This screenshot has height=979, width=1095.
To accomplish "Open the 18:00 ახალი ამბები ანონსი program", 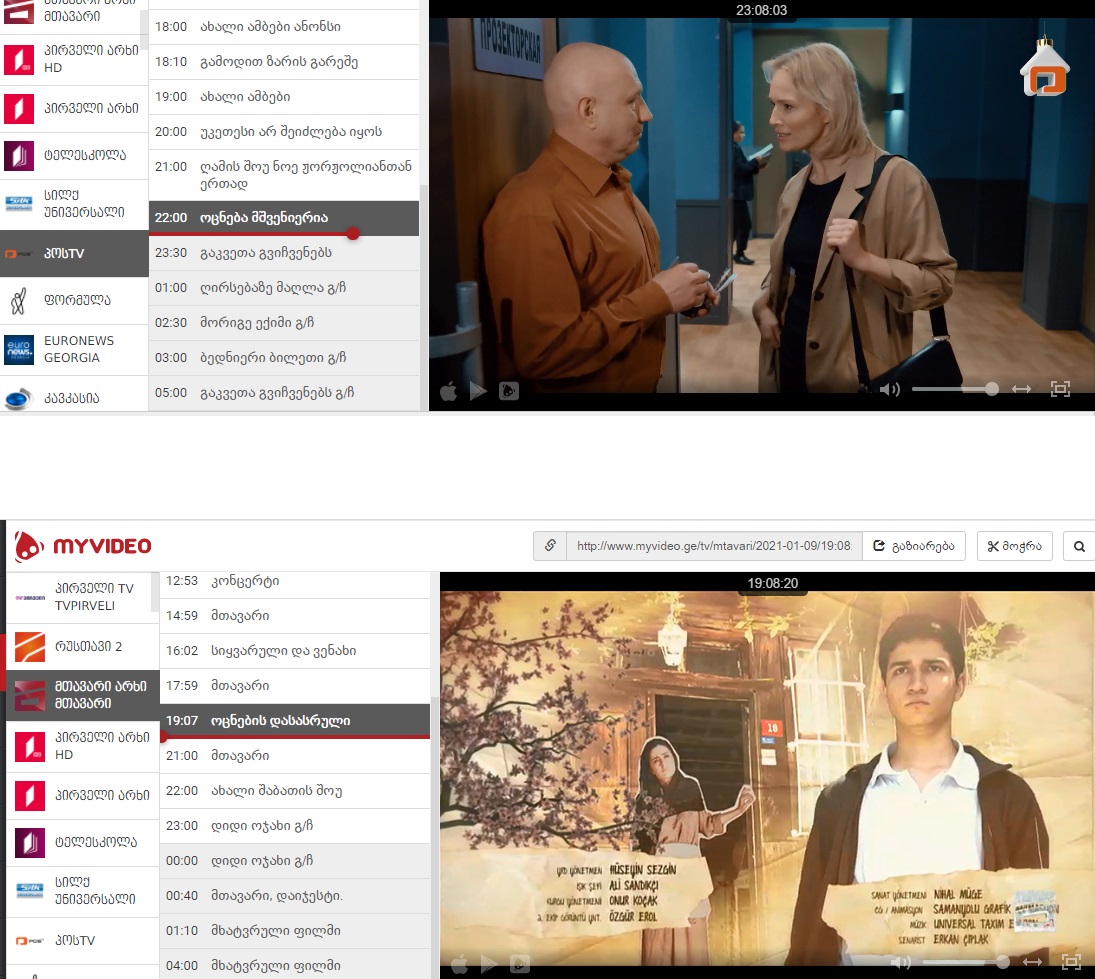I will pos(284,27).
